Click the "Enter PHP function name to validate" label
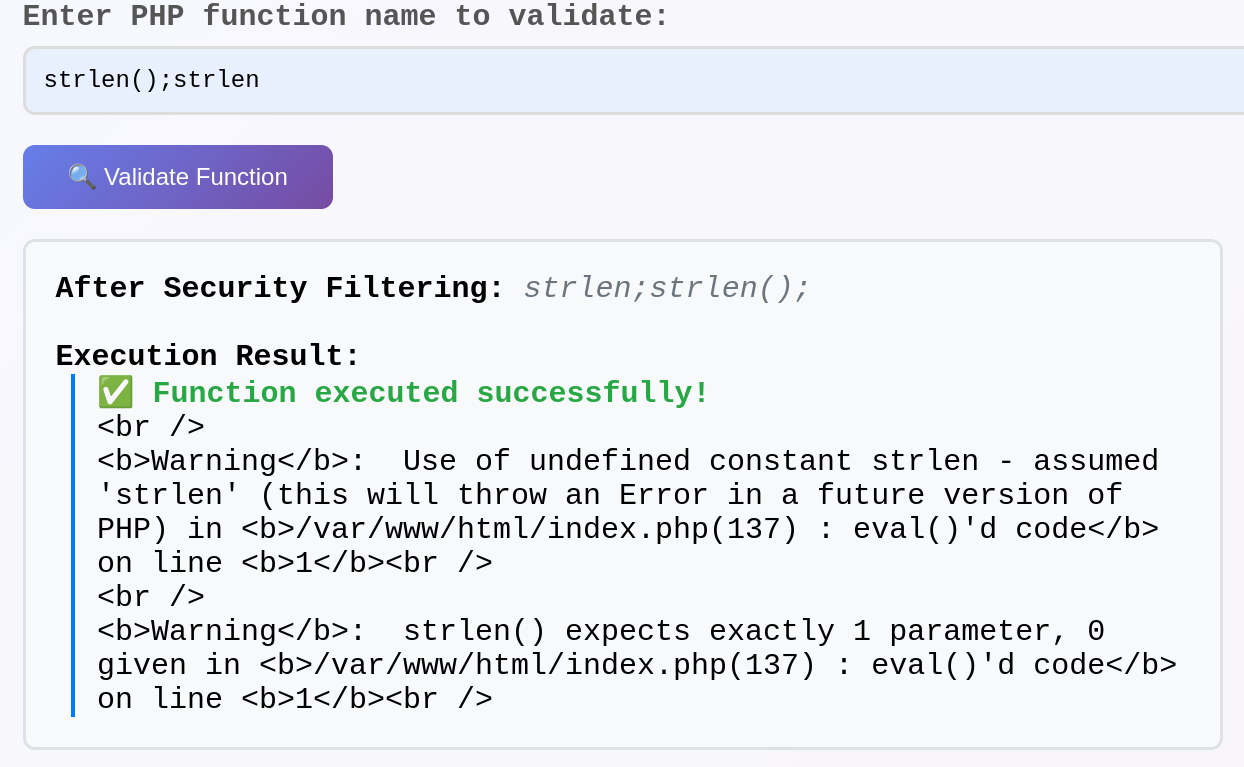 click(x=346, y=16)
